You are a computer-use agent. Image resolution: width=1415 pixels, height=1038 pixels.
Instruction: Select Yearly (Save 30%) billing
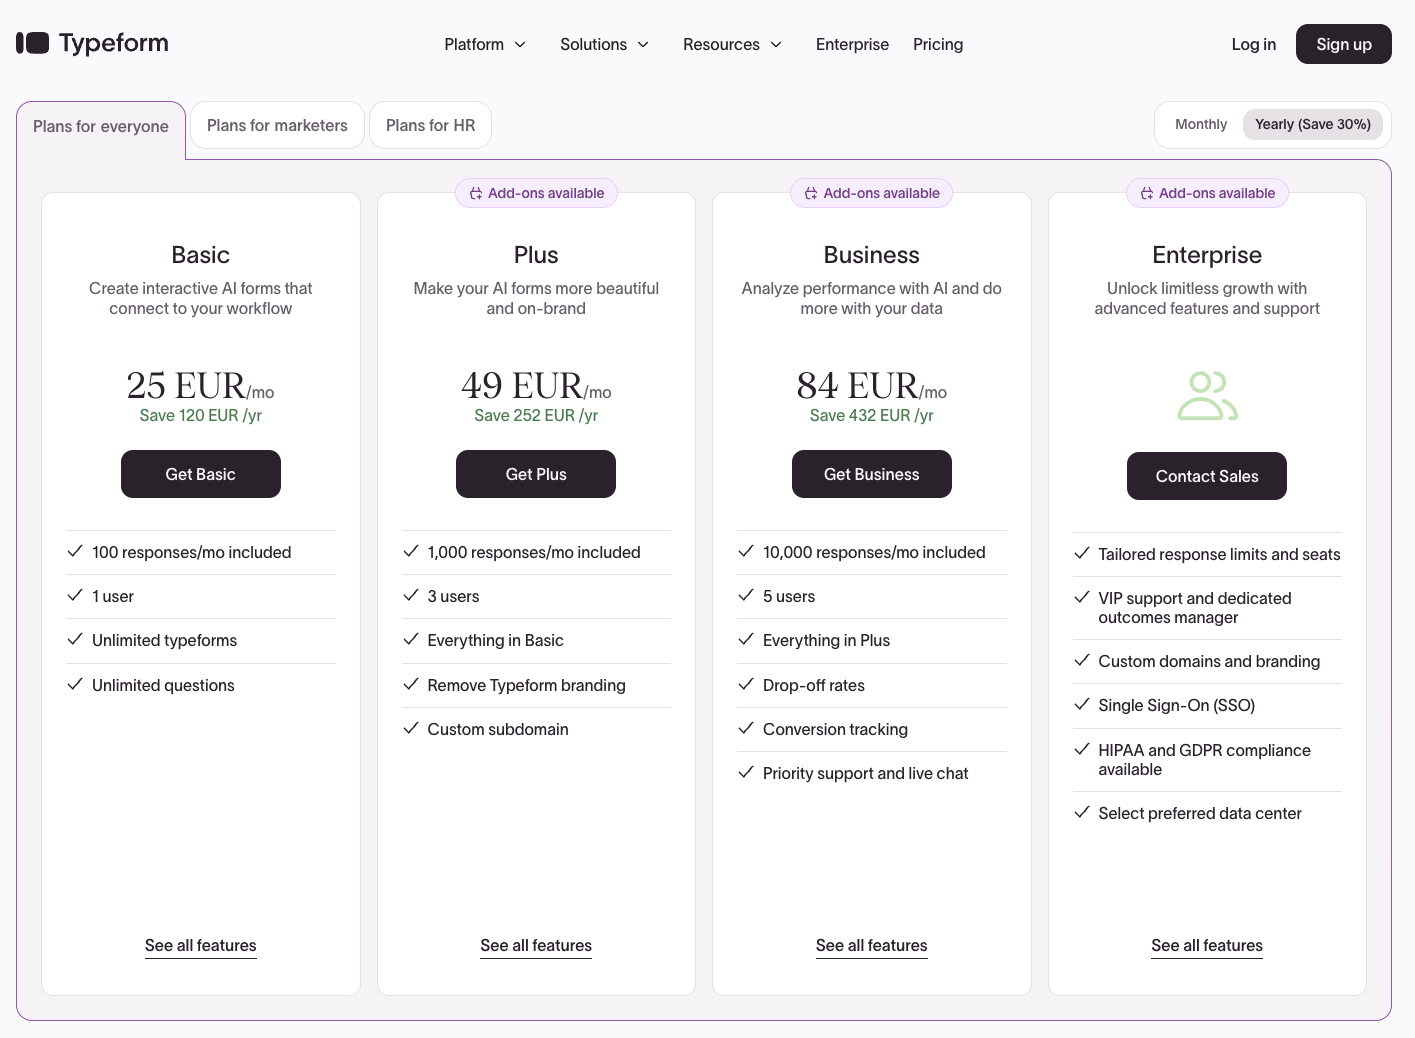[1313, 124]
